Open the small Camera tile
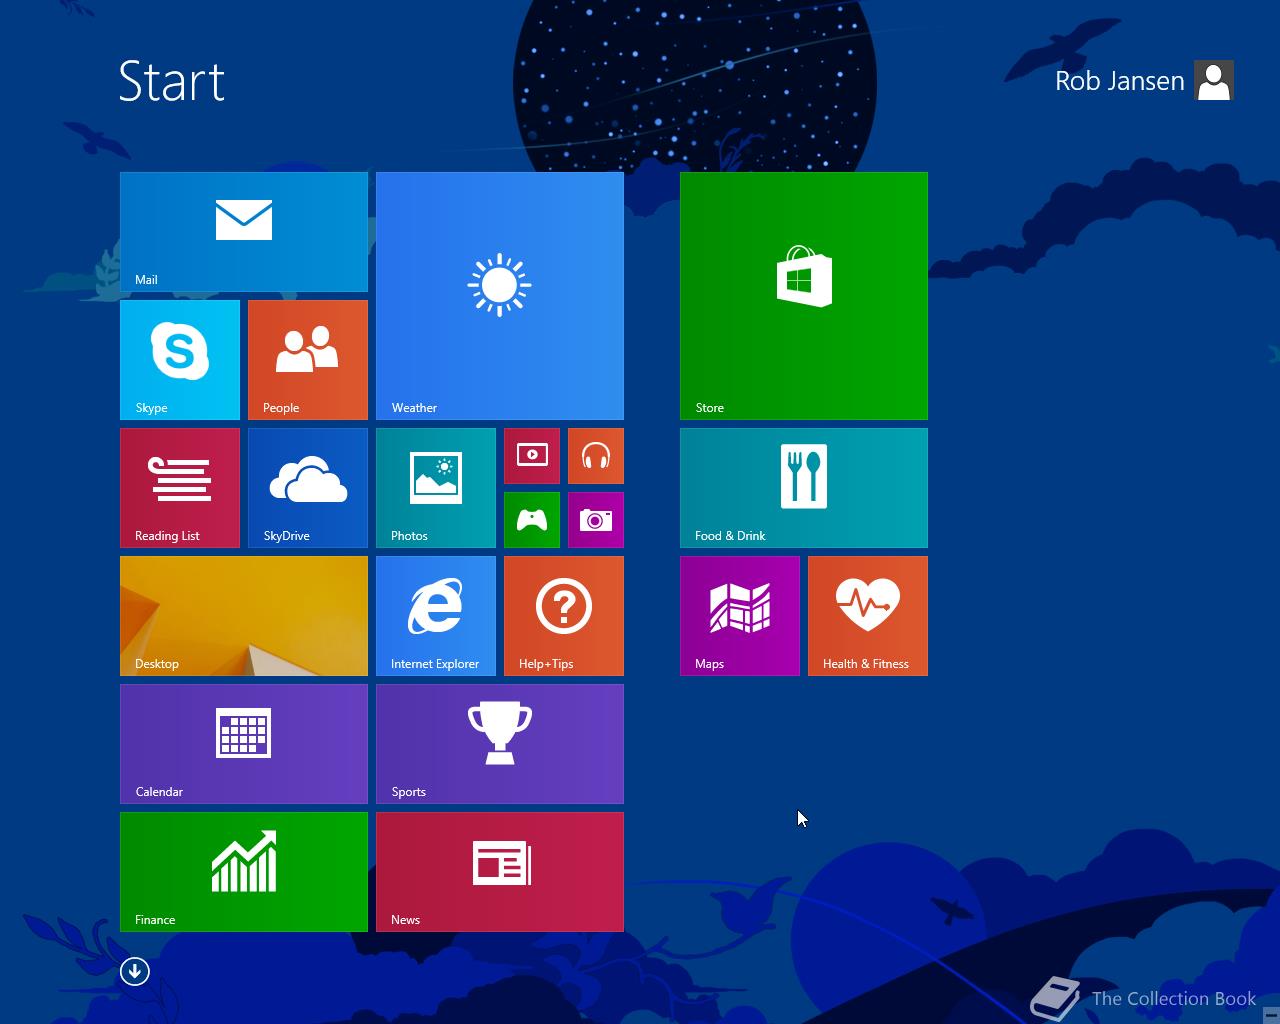The height and width of the screenshot is (1024, 1280). 596,520
